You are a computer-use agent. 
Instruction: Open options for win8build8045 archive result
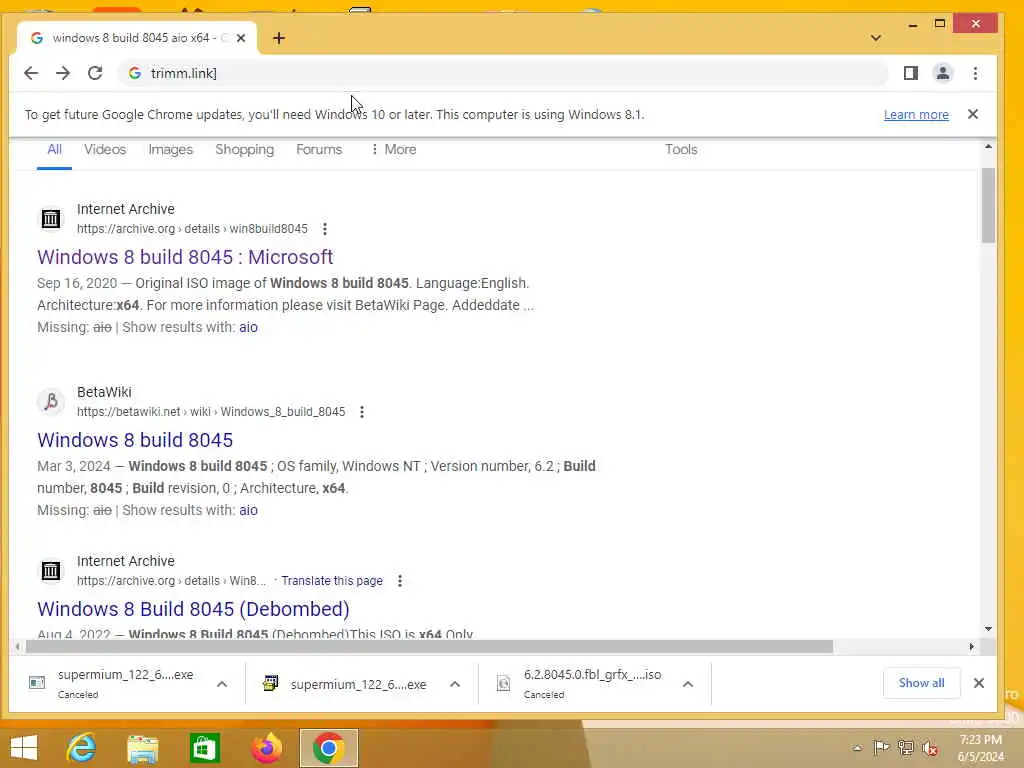325,229
